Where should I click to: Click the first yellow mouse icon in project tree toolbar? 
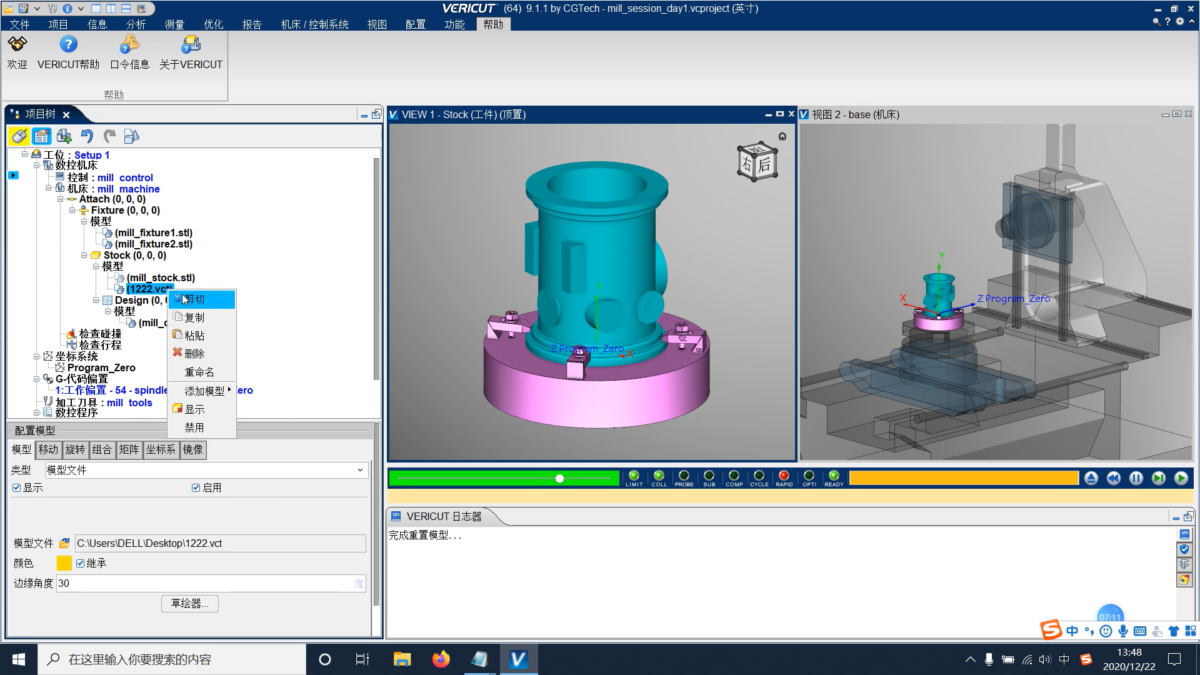click(x=19, y=136)
